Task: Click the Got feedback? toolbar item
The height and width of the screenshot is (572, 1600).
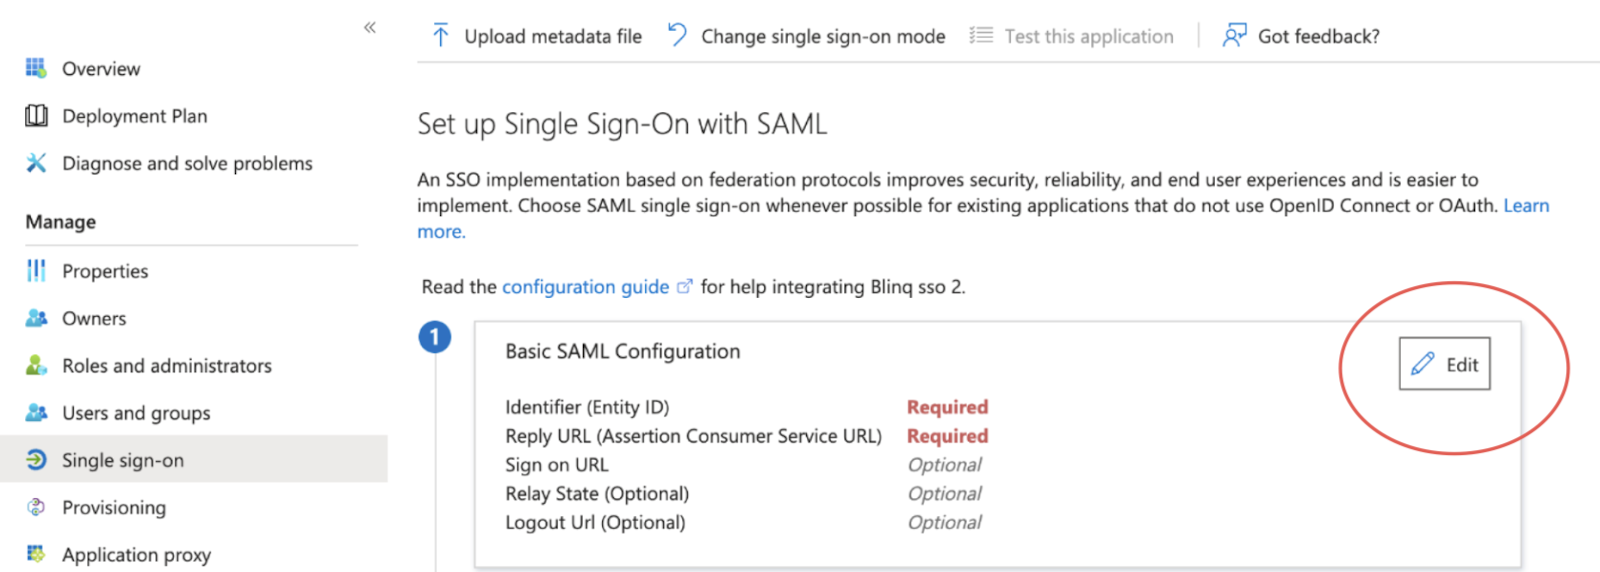Action: click(1300, 36)
